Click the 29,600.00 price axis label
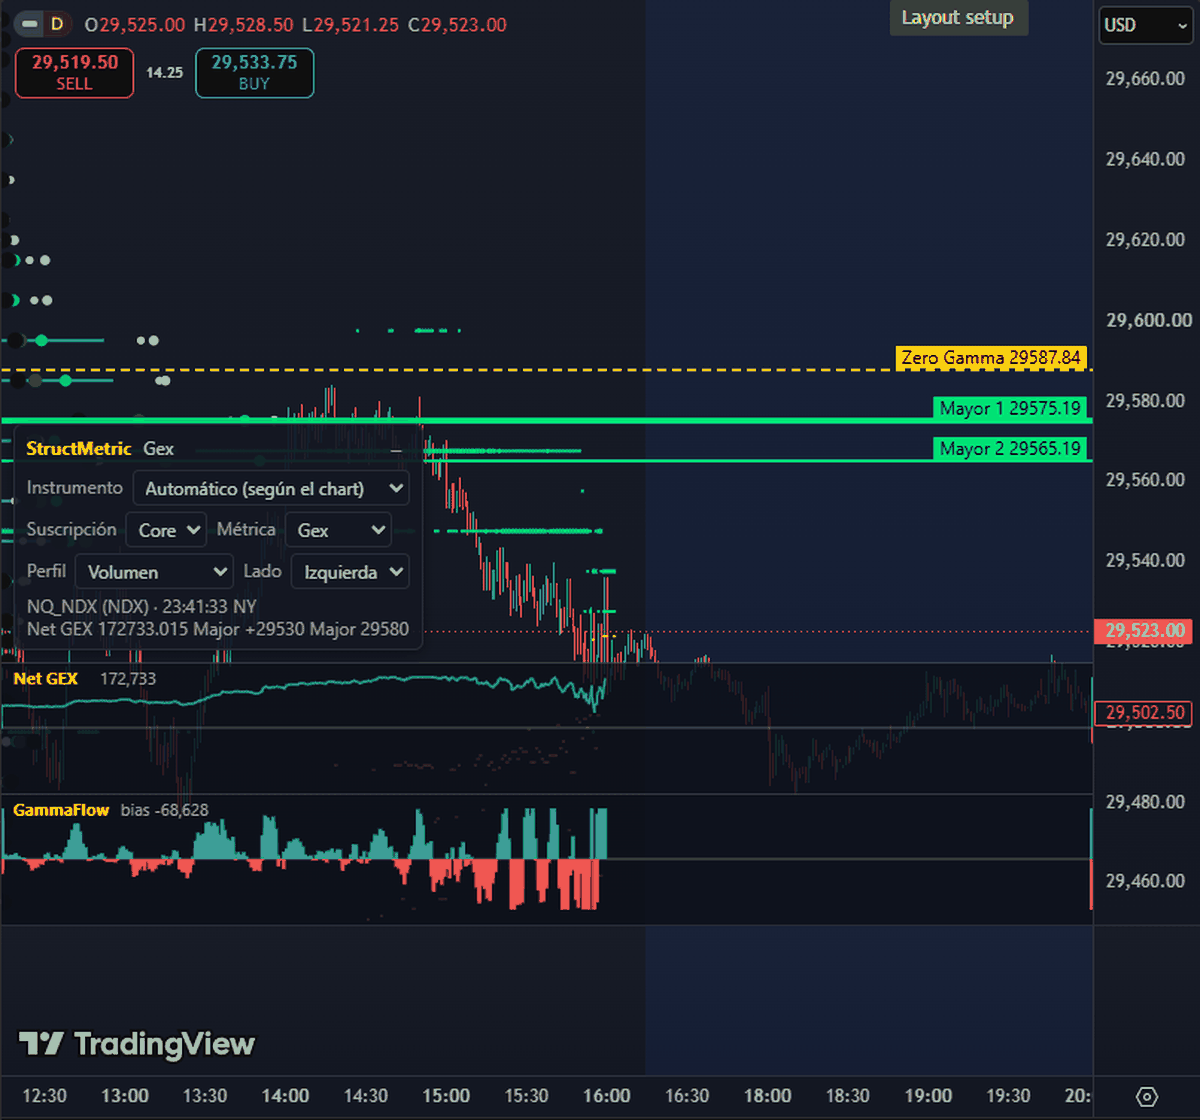Viewport: 1200px width, 1120px height. (1149, 320)
